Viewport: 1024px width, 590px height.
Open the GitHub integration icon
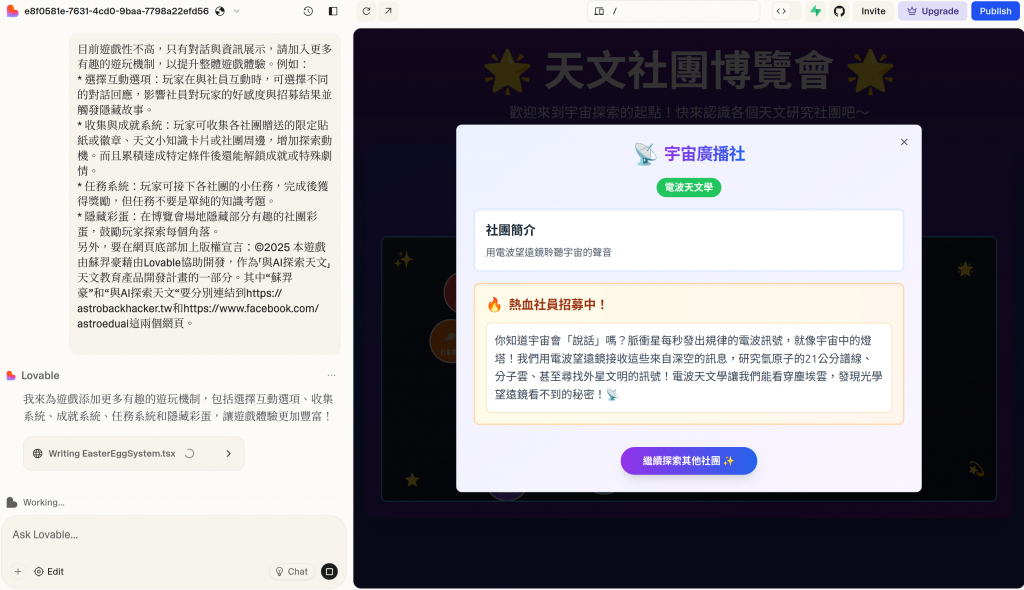tap(839, 11)
